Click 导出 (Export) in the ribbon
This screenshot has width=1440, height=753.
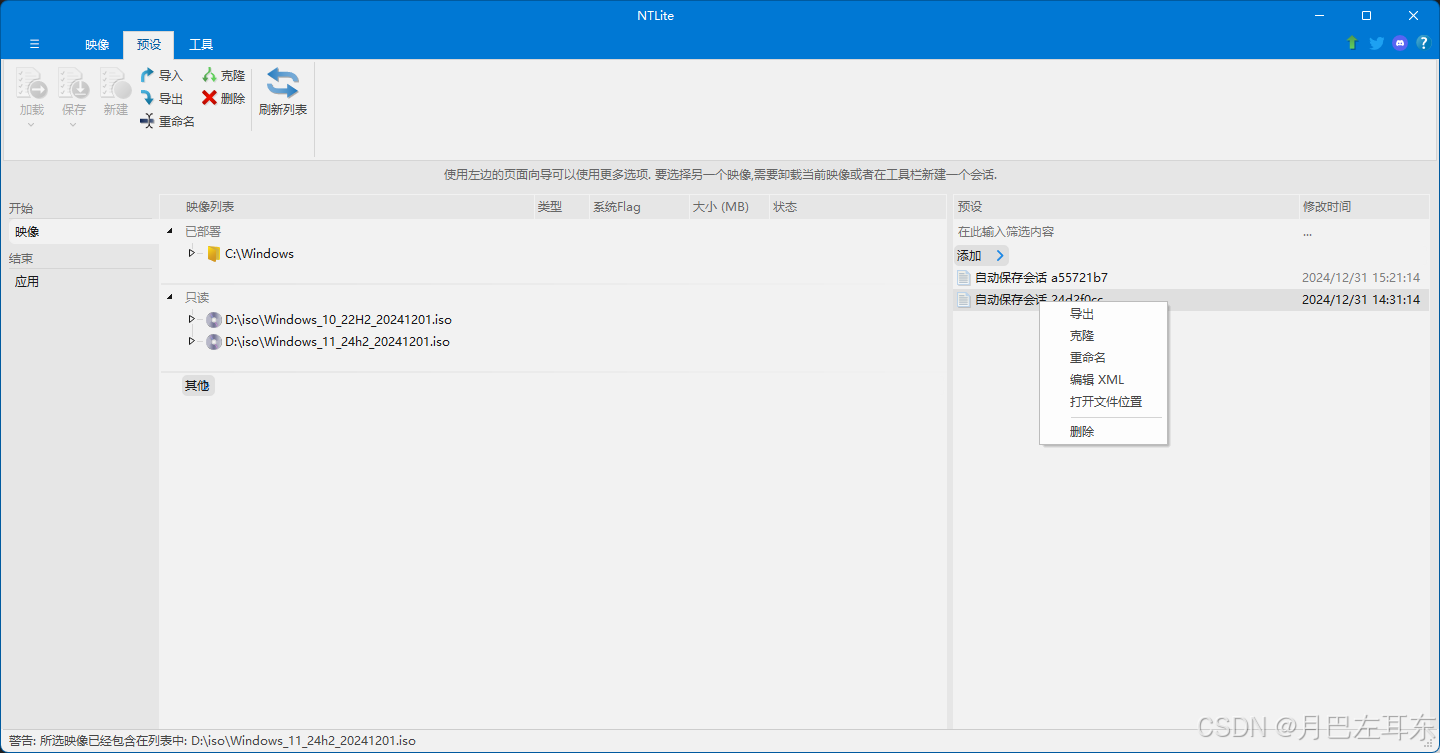[162, 98]
